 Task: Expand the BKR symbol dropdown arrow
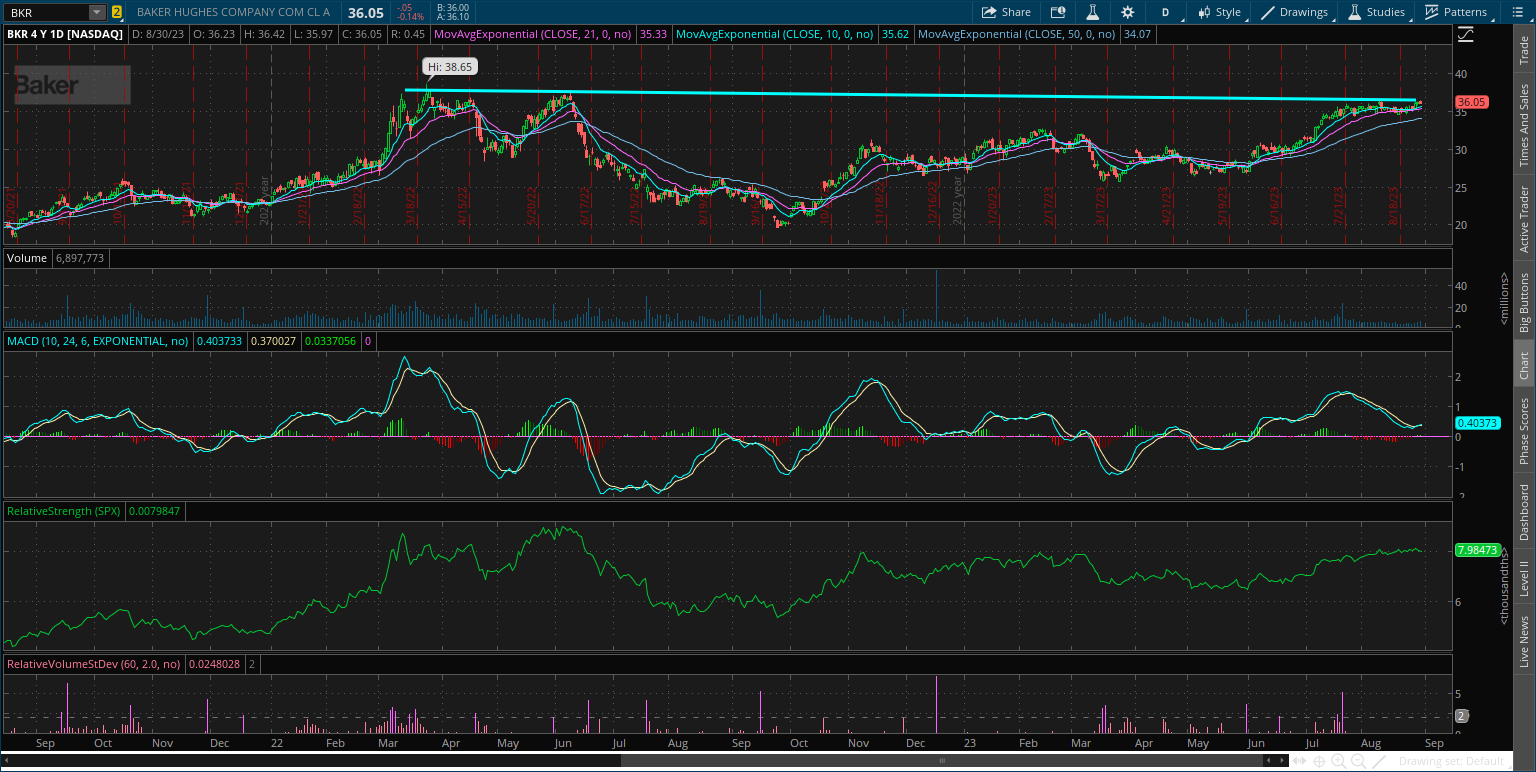click(96, 12)
